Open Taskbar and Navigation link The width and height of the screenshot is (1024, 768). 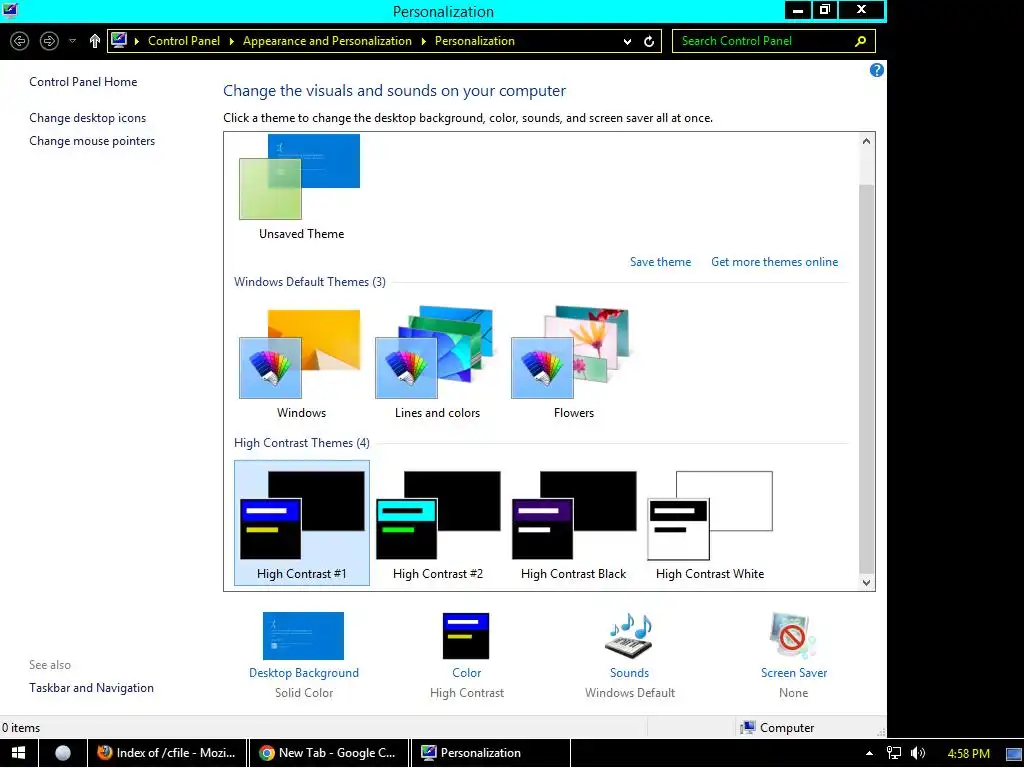91,688
